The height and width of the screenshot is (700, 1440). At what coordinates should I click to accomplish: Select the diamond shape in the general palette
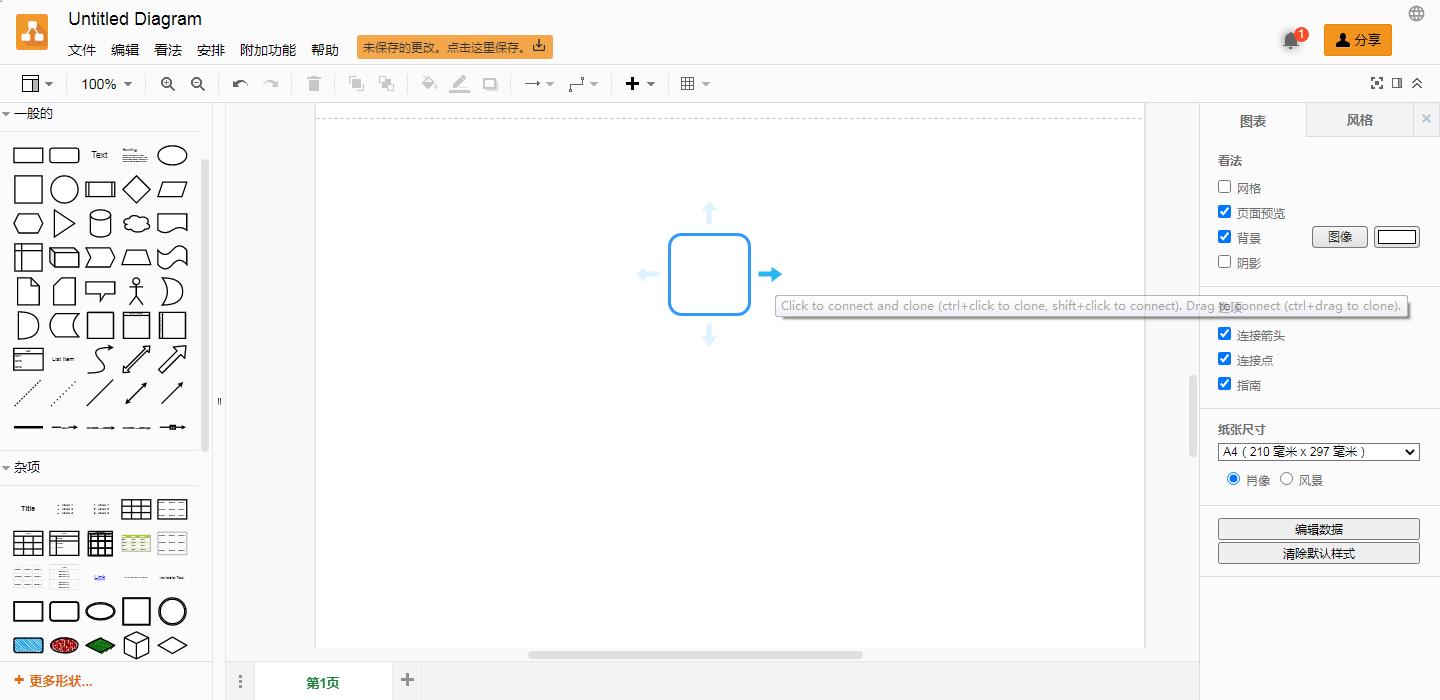[x=136, y=189]
